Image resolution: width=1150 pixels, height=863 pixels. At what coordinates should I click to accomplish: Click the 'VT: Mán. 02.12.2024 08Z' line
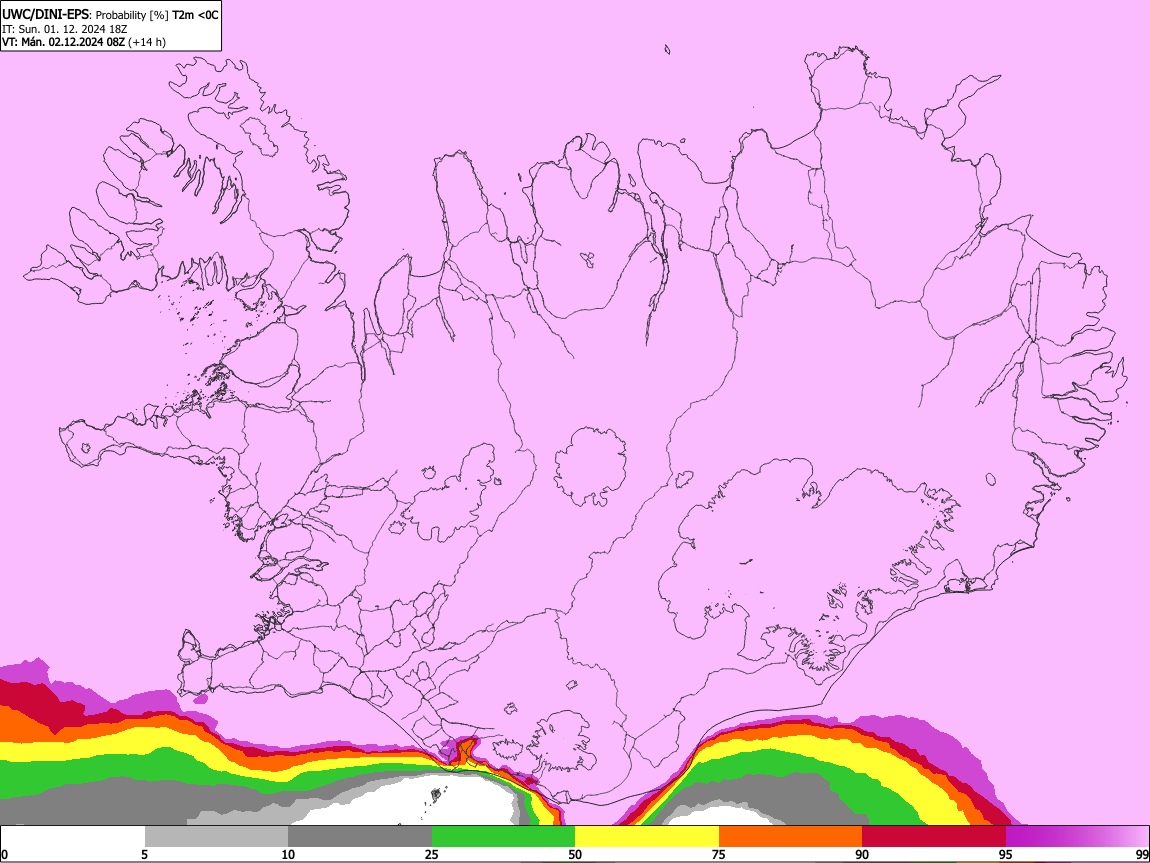[x=64, y=42]
